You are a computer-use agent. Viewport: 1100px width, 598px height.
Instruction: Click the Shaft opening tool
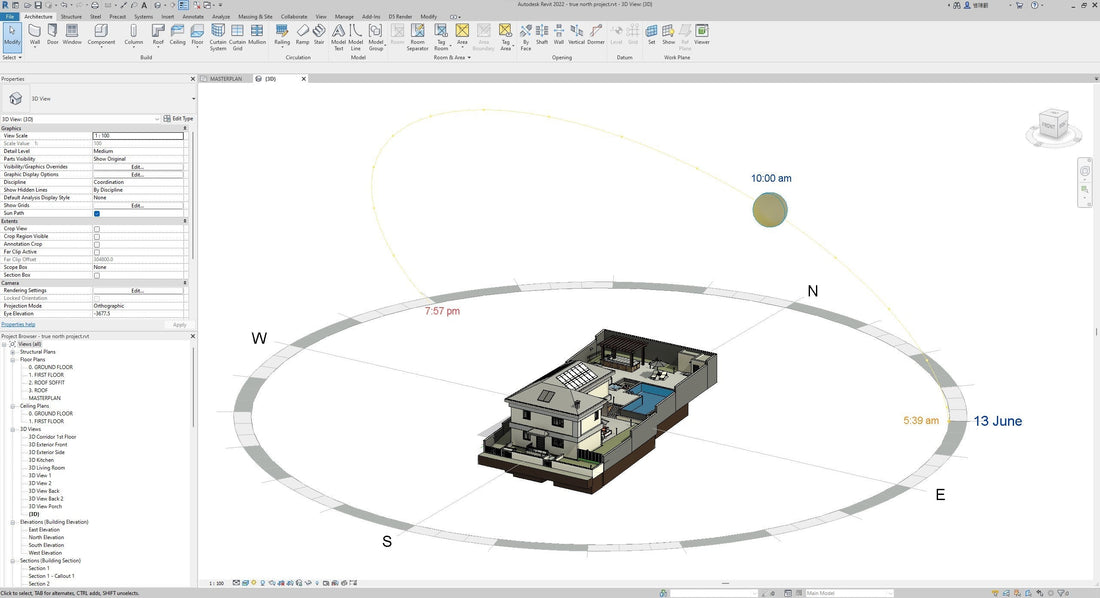click(x=542, y=35)
